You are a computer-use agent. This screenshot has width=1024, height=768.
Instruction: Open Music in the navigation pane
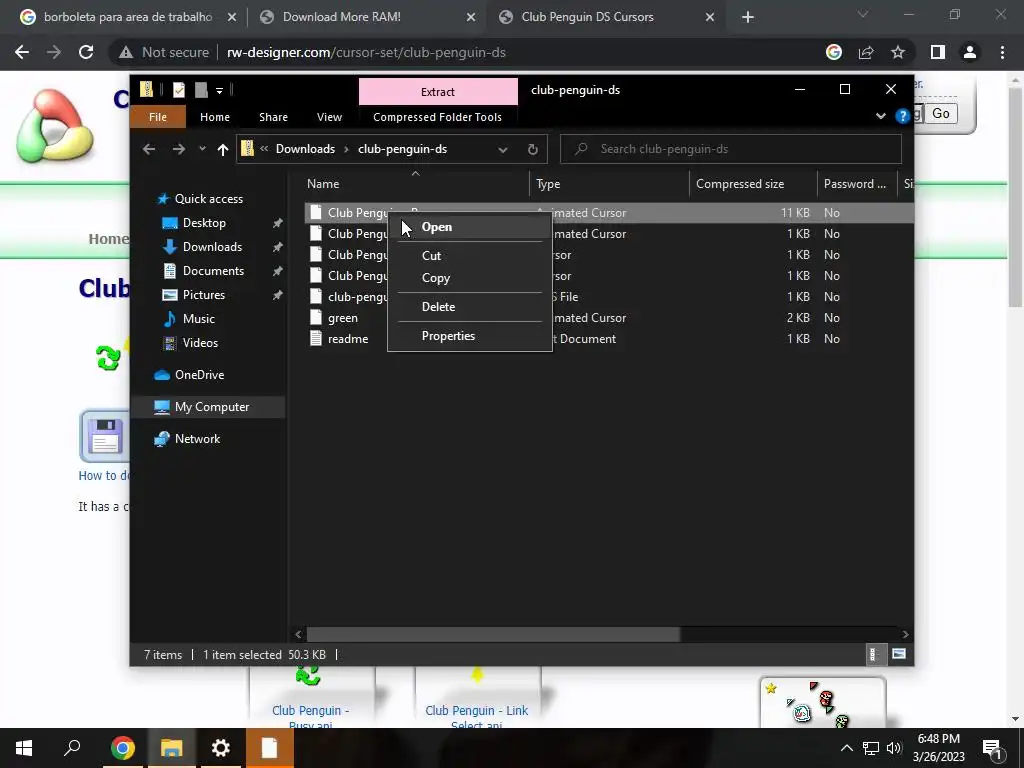click(x=199, y=319)
